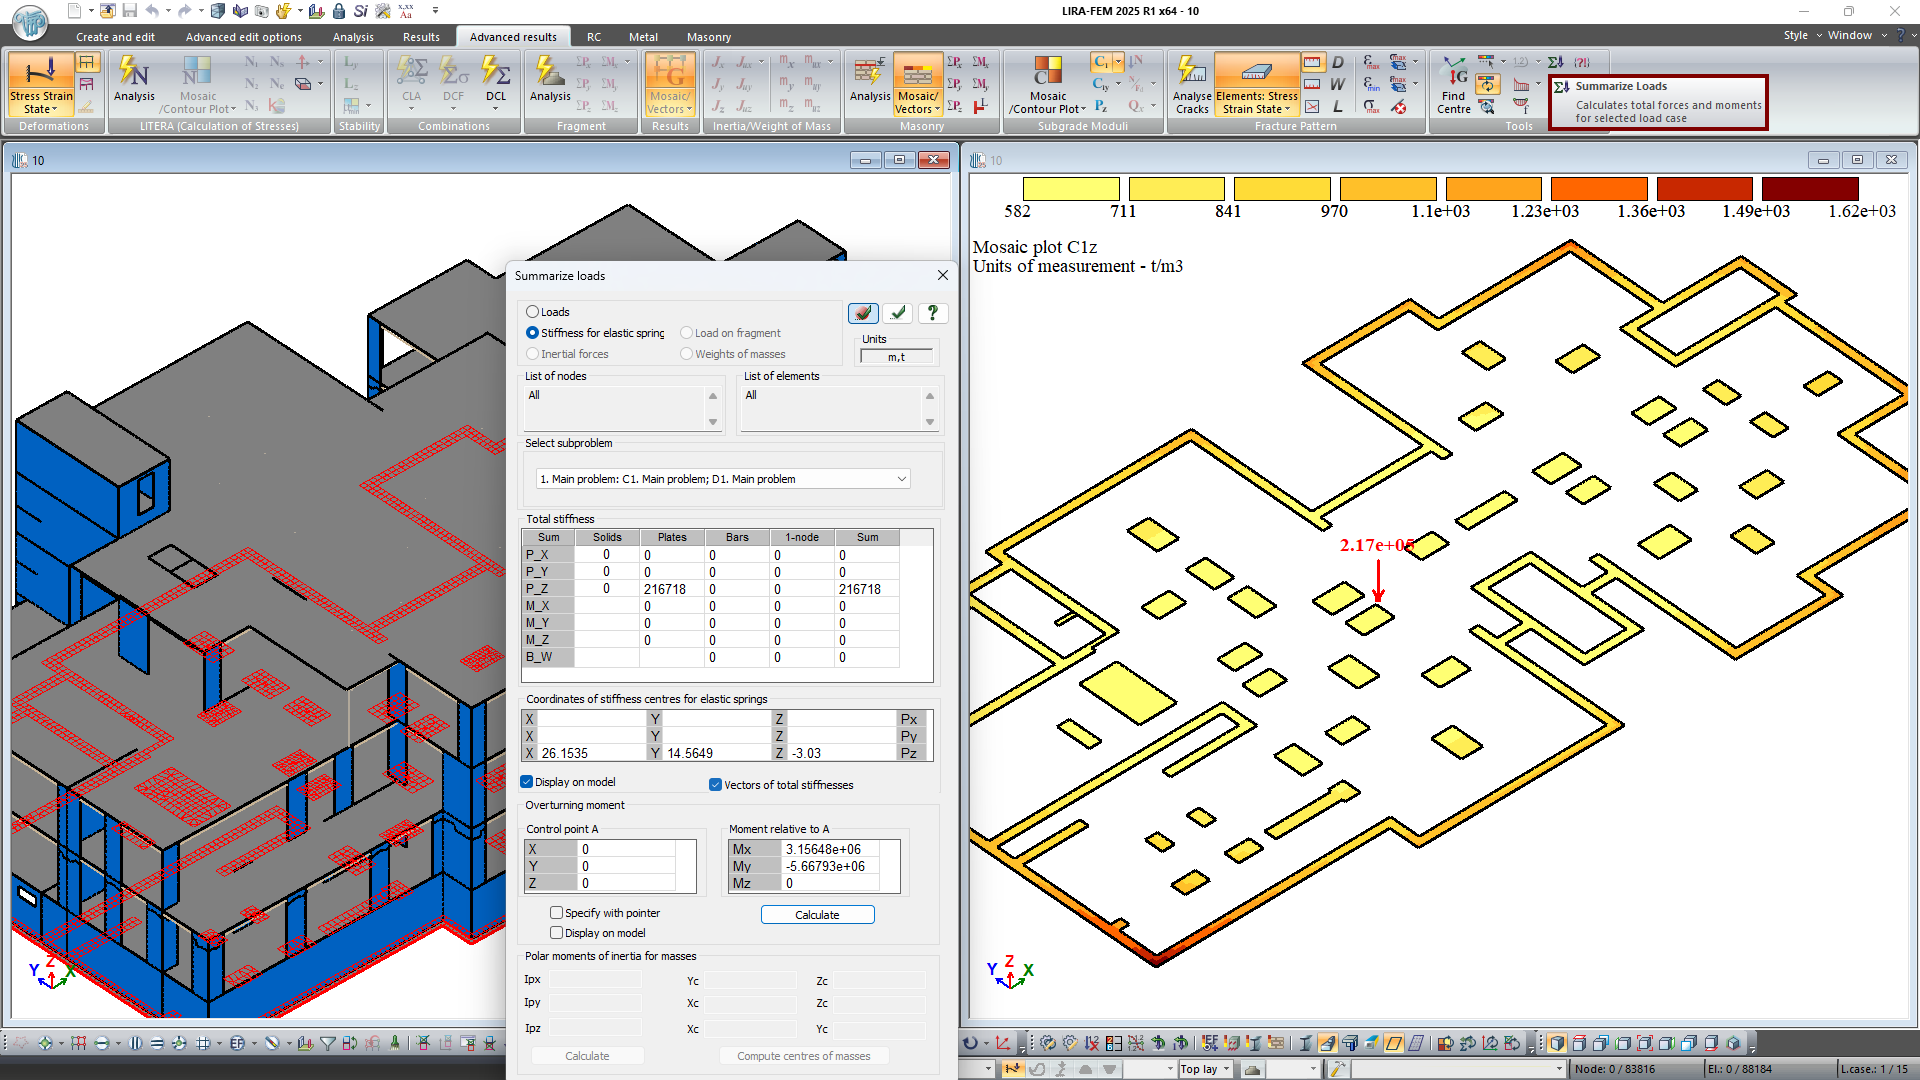Switch to the Analysis ribbon tab
Image resolution: width=1920 pixels, height=1080 pixels.
pyautogui.click(x=353, y=37)
